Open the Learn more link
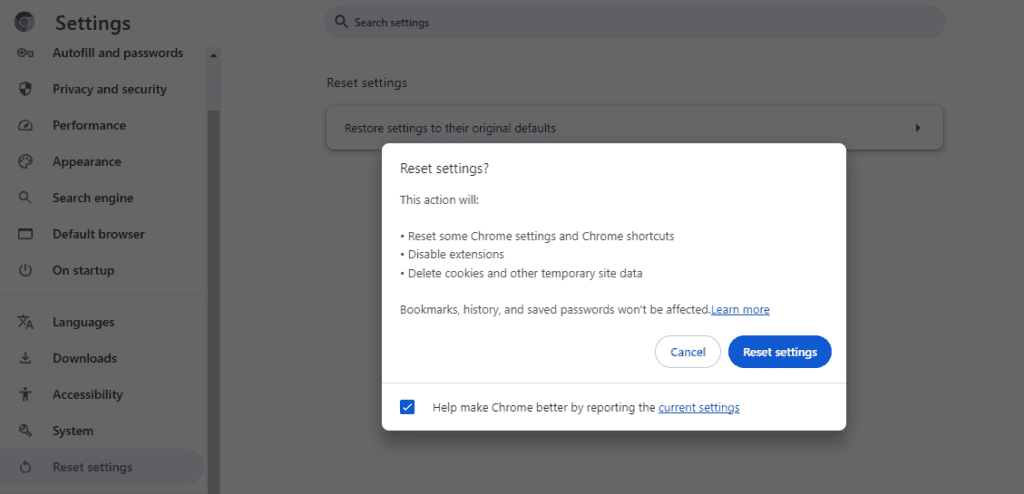1024x494 pixels. pyautogui.click(x=740, y=310)
